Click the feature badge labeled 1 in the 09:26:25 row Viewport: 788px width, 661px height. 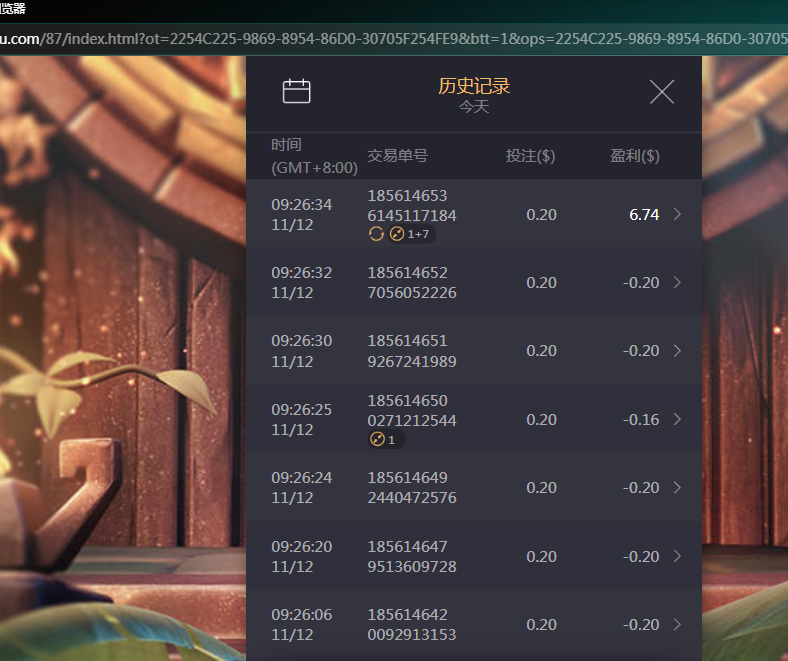[x=385, y=440]
